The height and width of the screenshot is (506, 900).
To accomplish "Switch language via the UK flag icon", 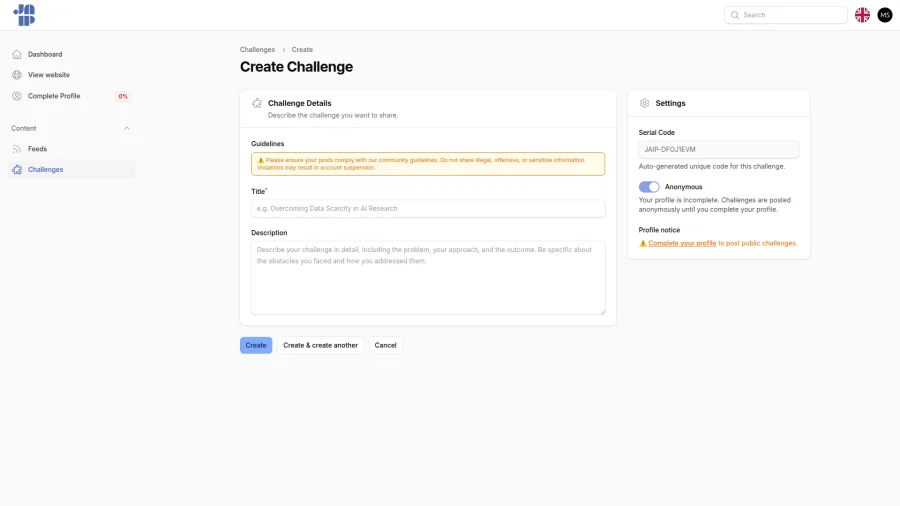I will (862, 15).
